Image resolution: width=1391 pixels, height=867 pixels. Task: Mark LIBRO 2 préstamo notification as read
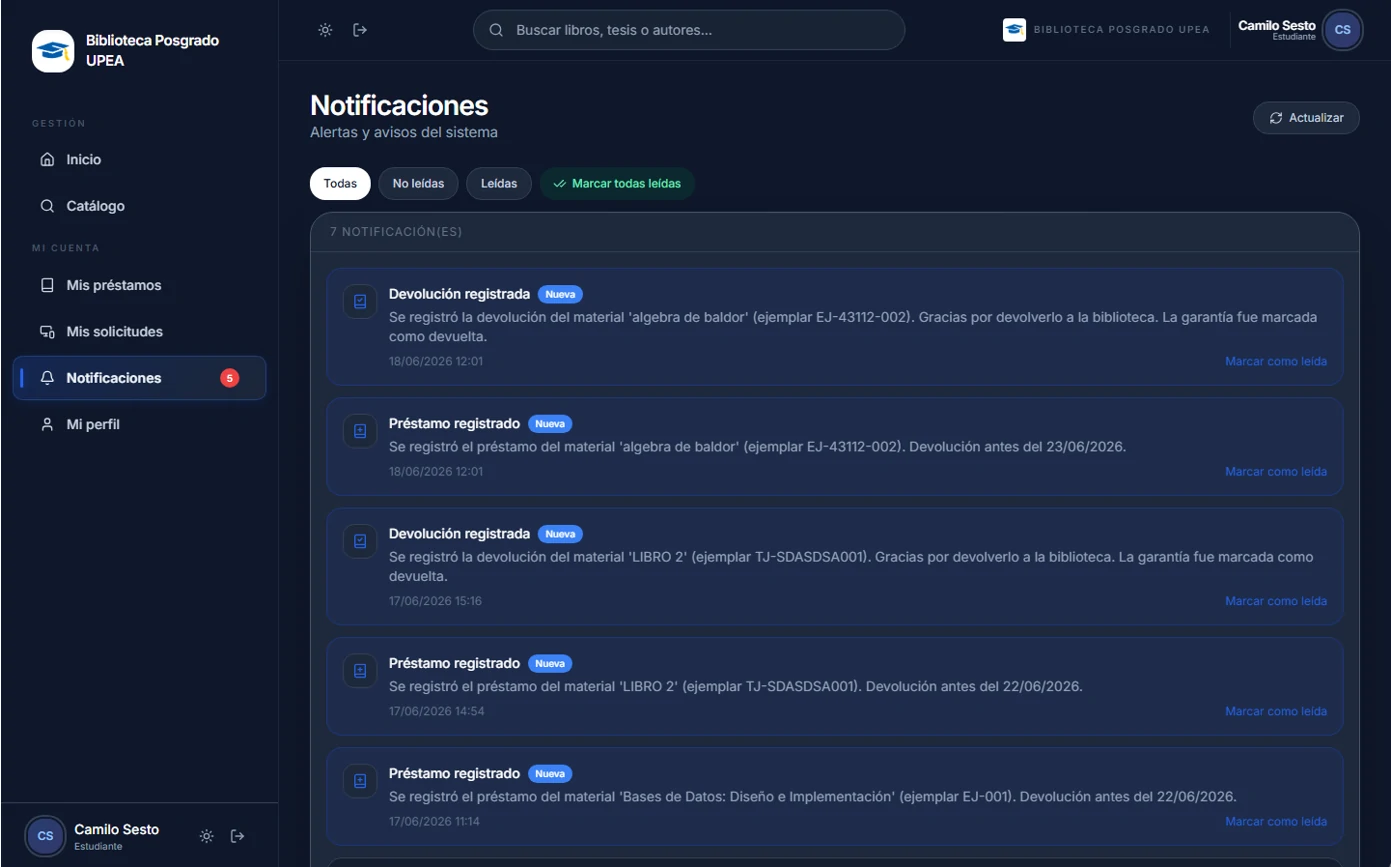pyautogui.click(x=1276, y=711)
